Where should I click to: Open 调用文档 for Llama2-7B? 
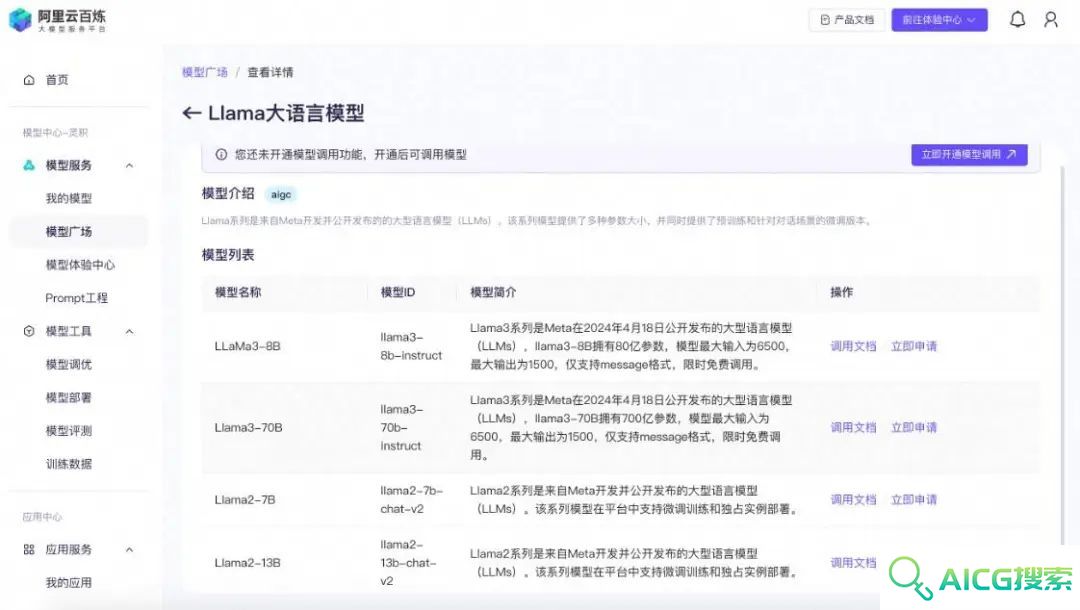[853, 500]
